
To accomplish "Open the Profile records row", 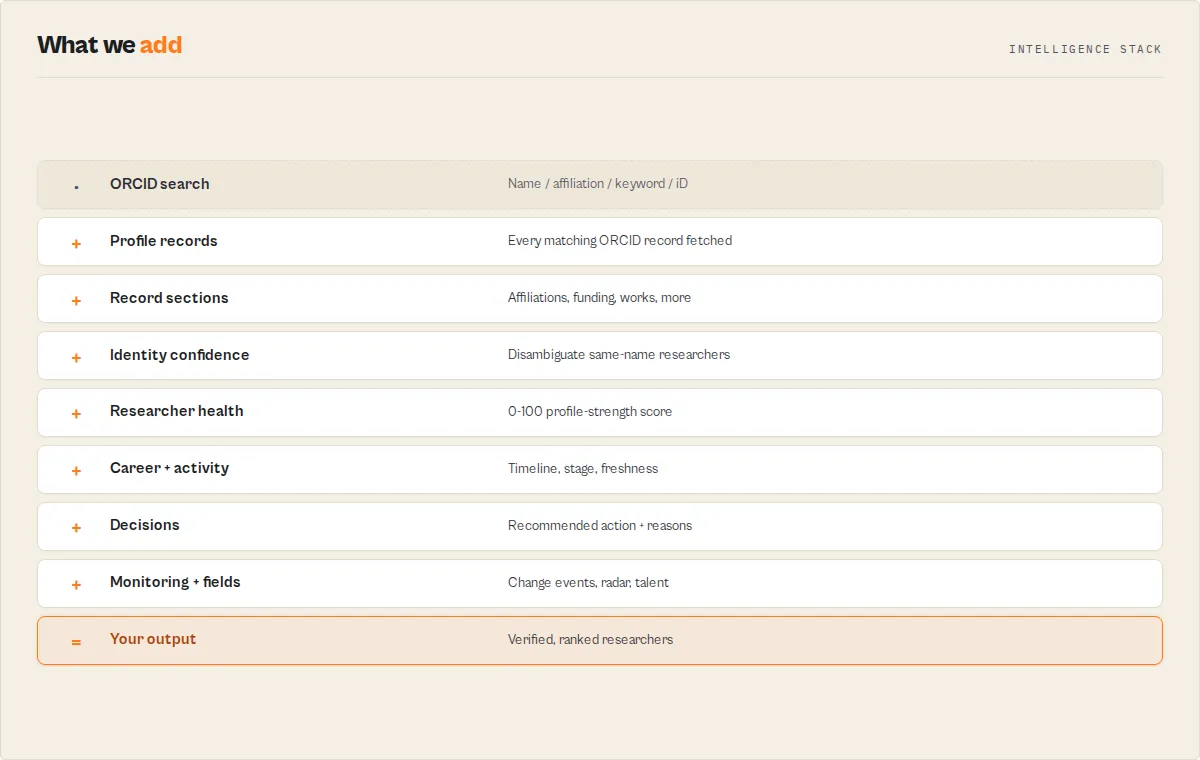I will pos(600,241).
